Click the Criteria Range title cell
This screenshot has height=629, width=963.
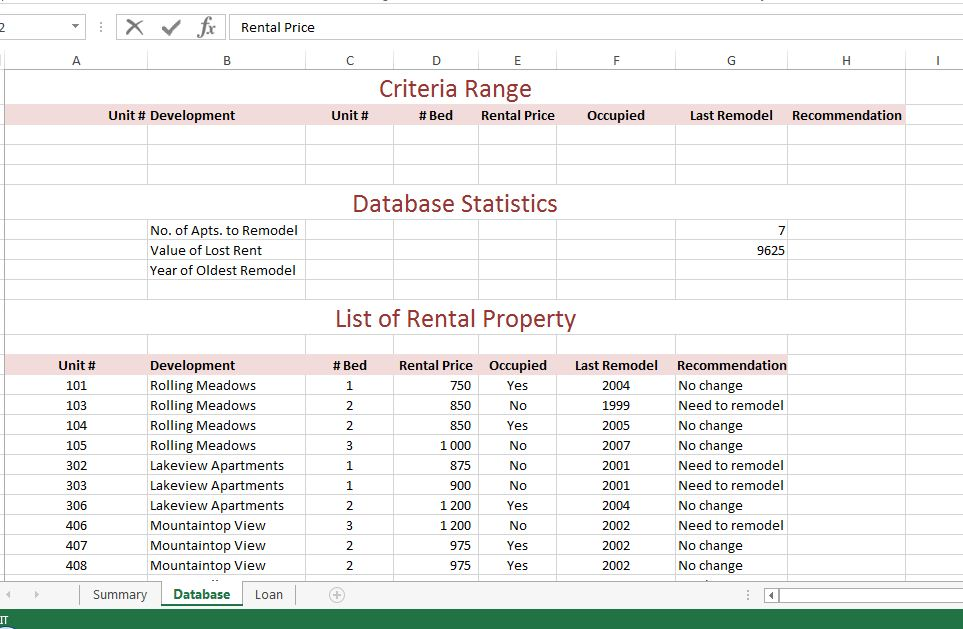pos(455,89)
